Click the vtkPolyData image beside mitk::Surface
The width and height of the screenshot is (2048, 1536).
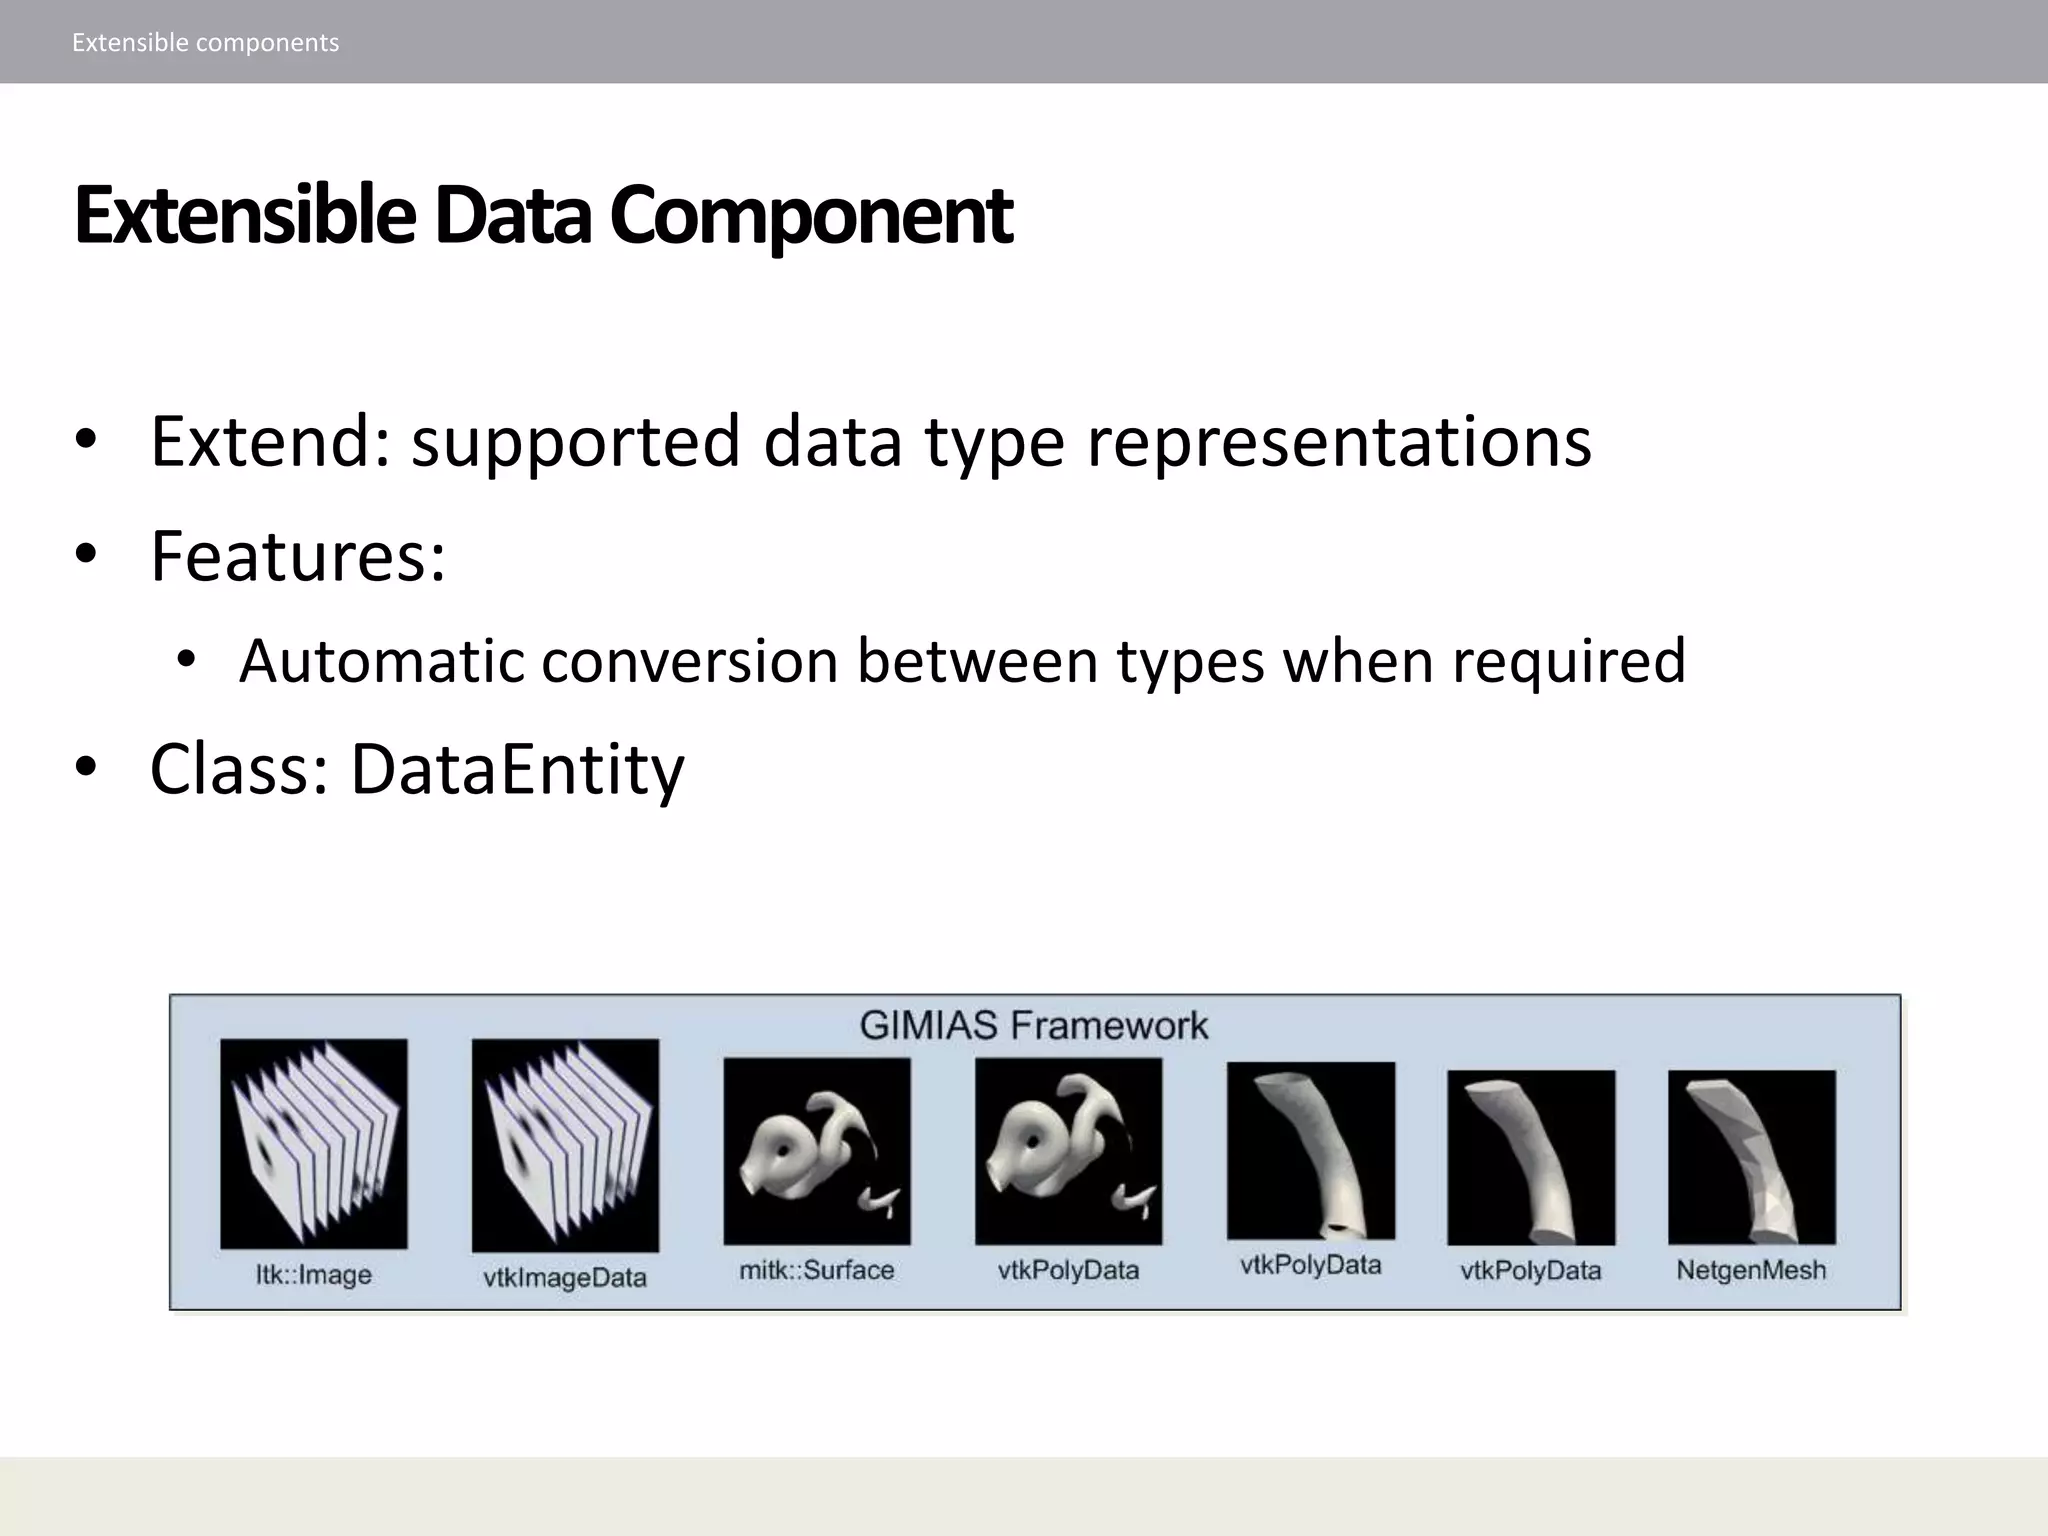tap(1069, 1151)
